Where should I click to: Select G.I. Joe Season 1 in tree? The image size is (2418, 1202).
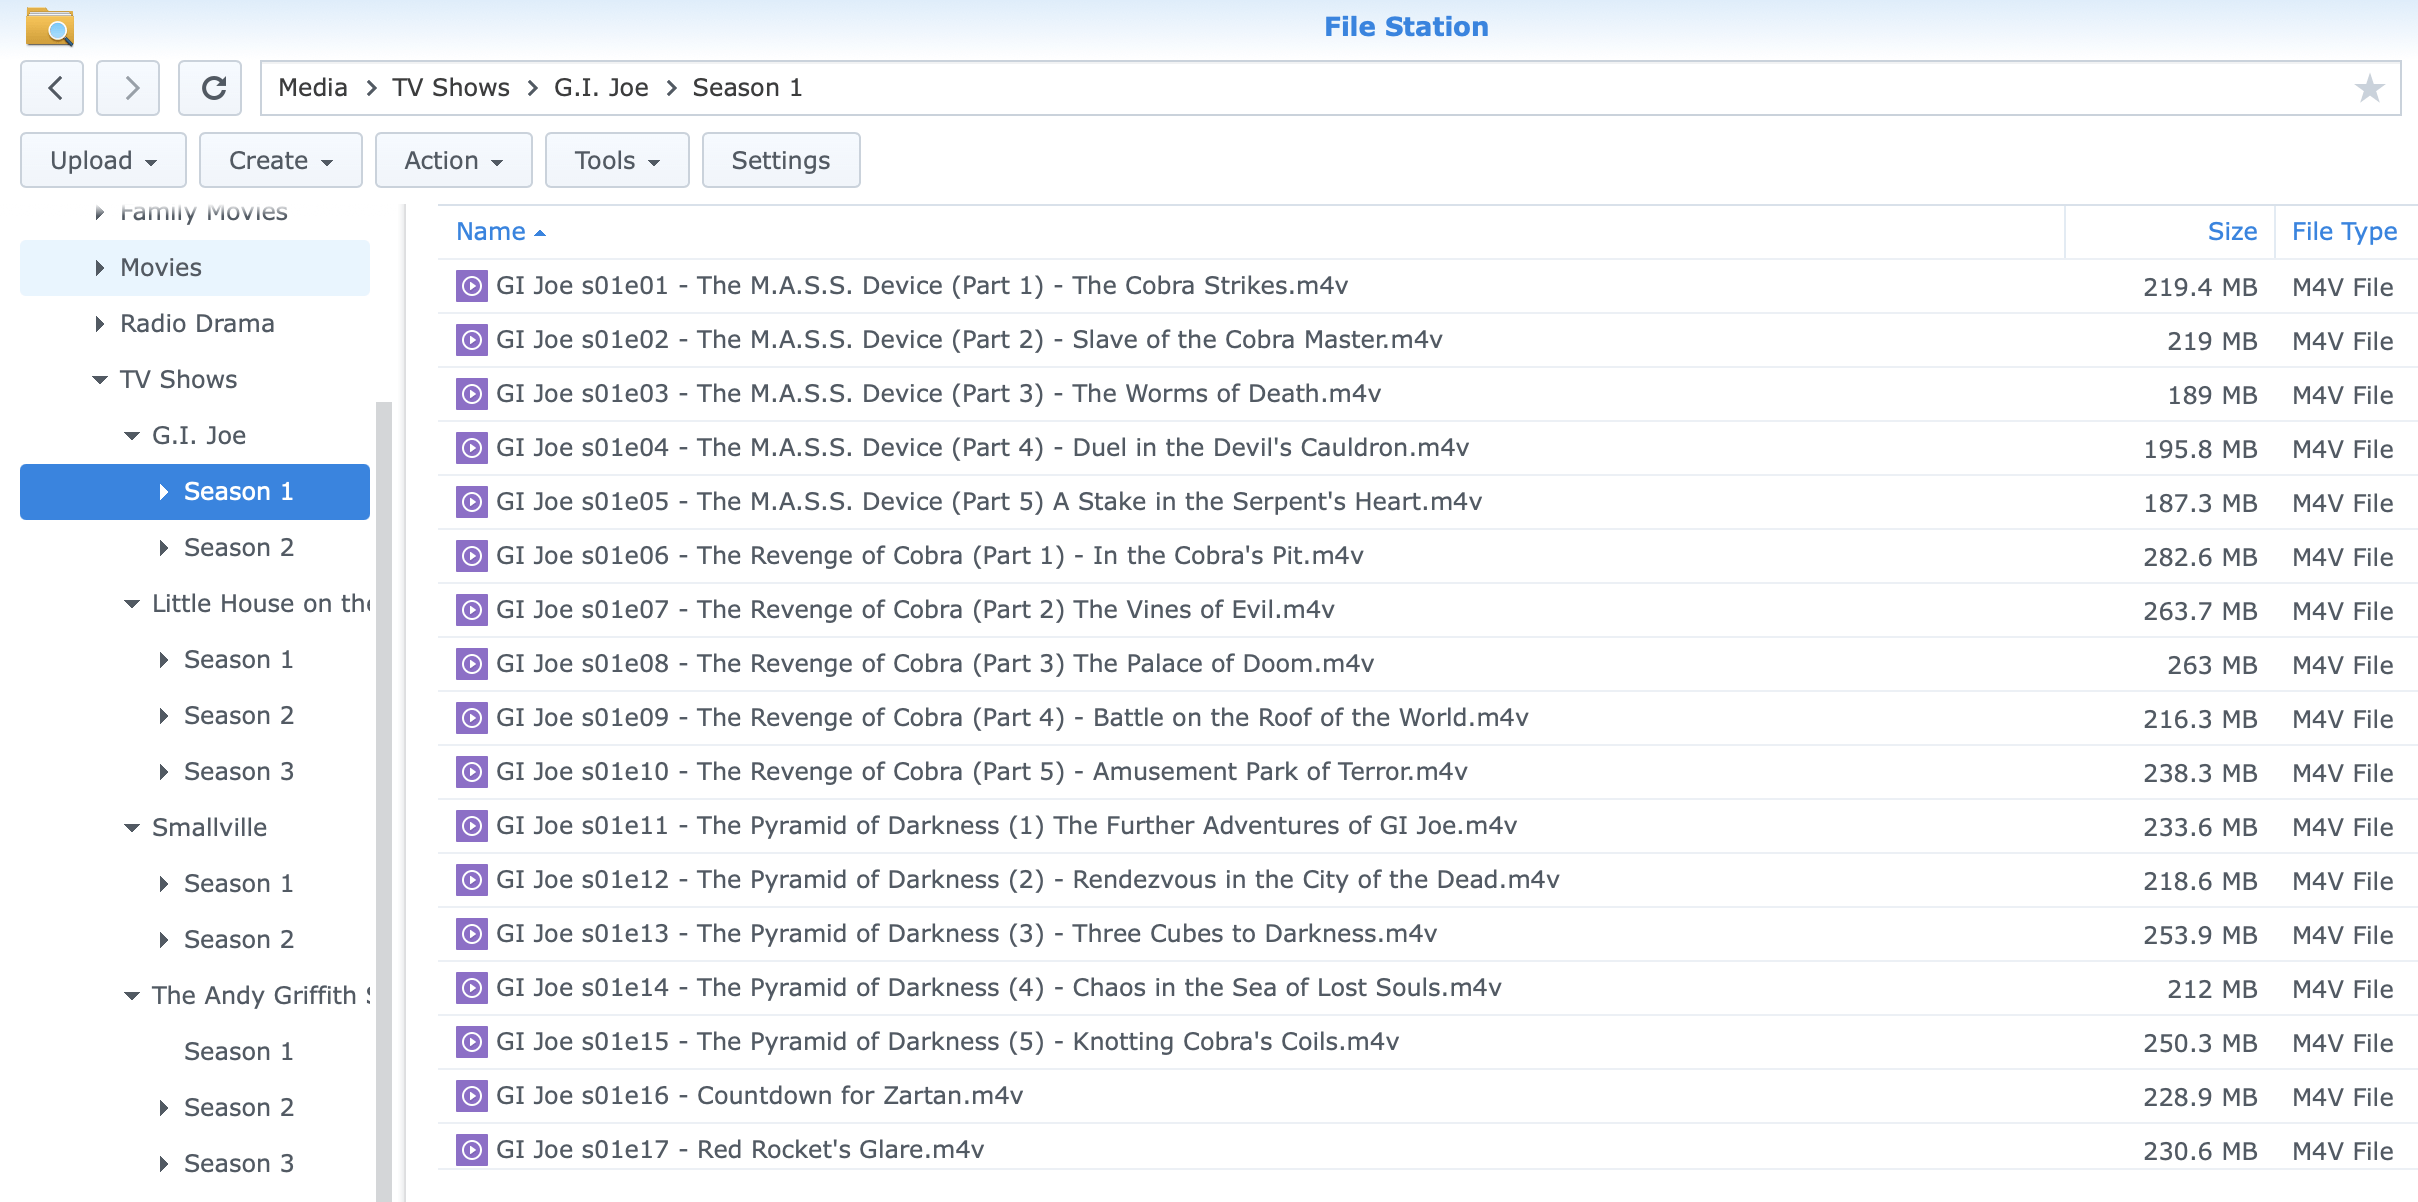[x=195, y=492]
